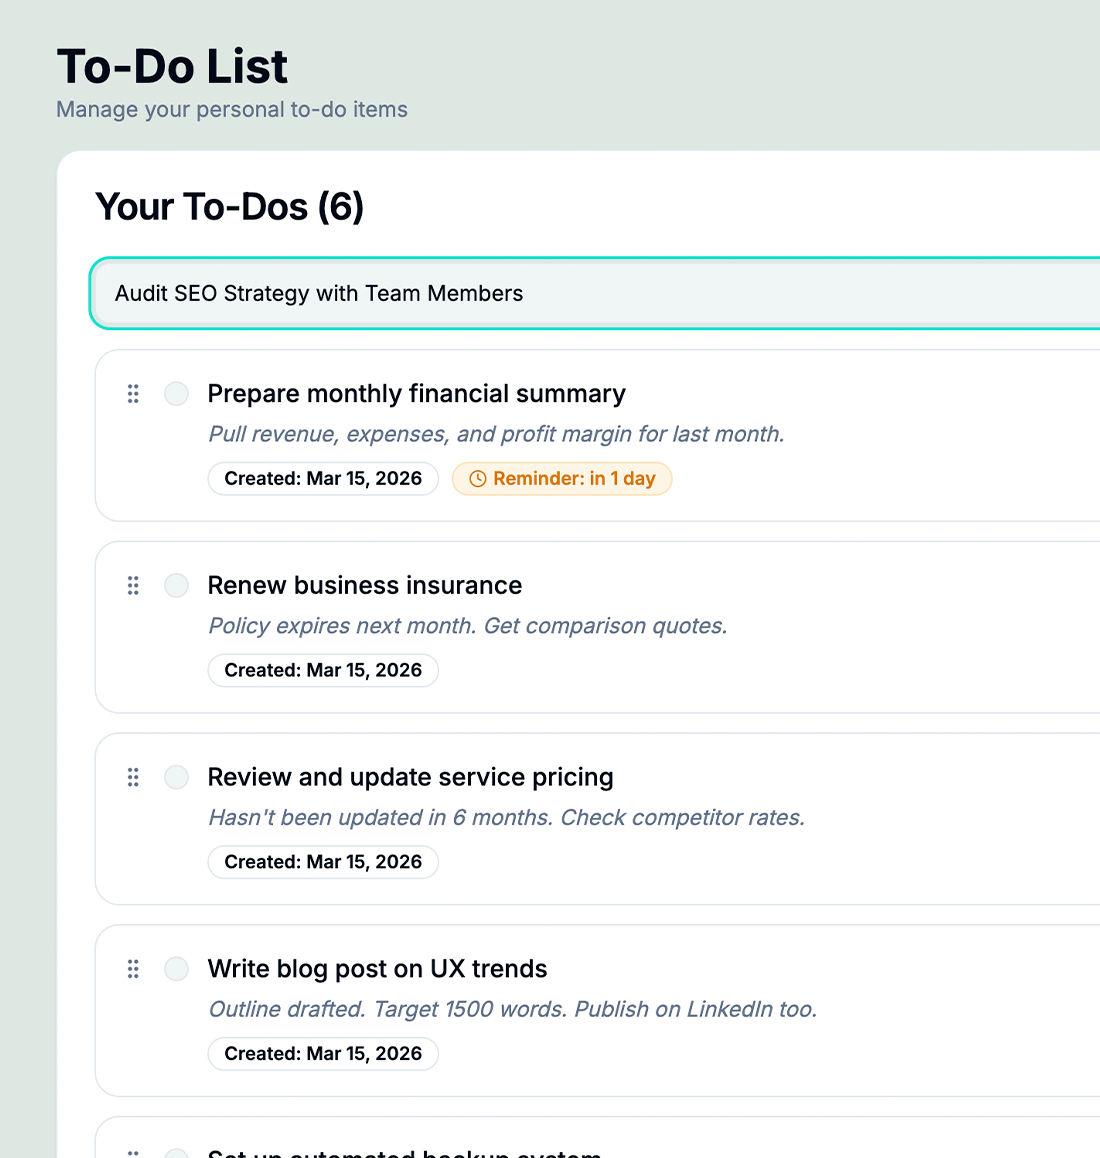The height and width of the screenshot is (1158, 1100).
Task: Click the drag handle for Renew business insurance
Action: pyautogui.click(x=133, y=586)
